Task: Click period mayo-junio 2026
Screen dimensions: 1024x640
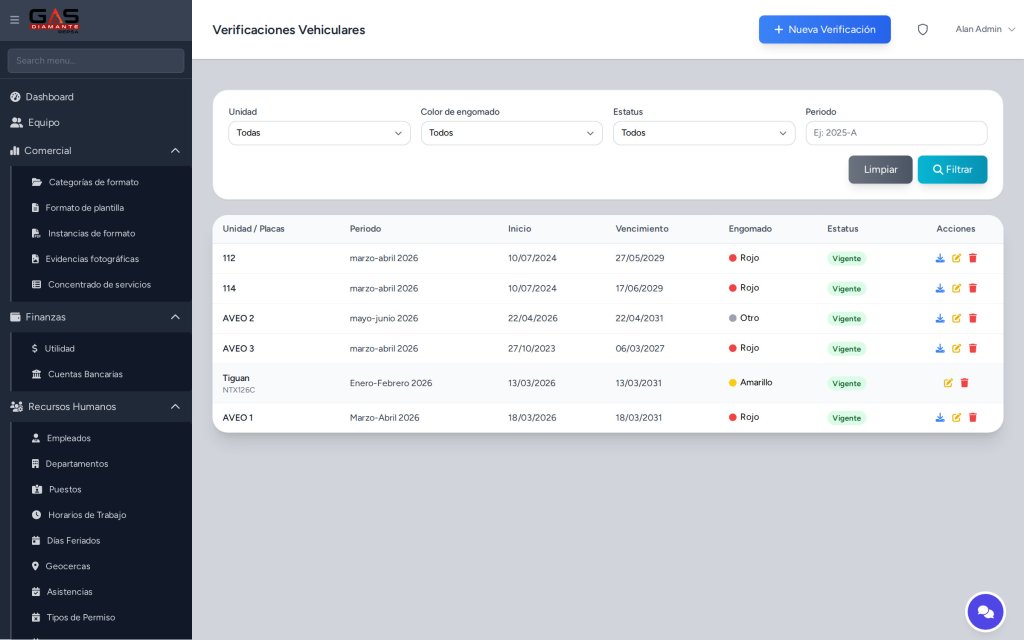Action: [x=383, y=318]
